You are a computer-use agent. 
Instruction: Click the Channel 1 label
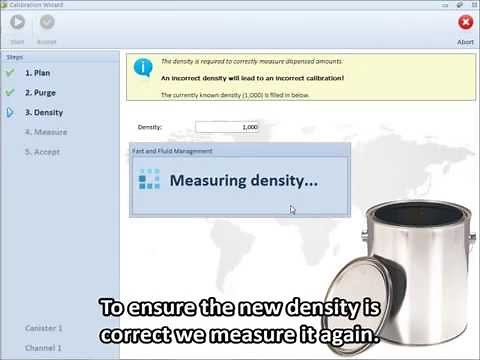(x=43, y=348)
